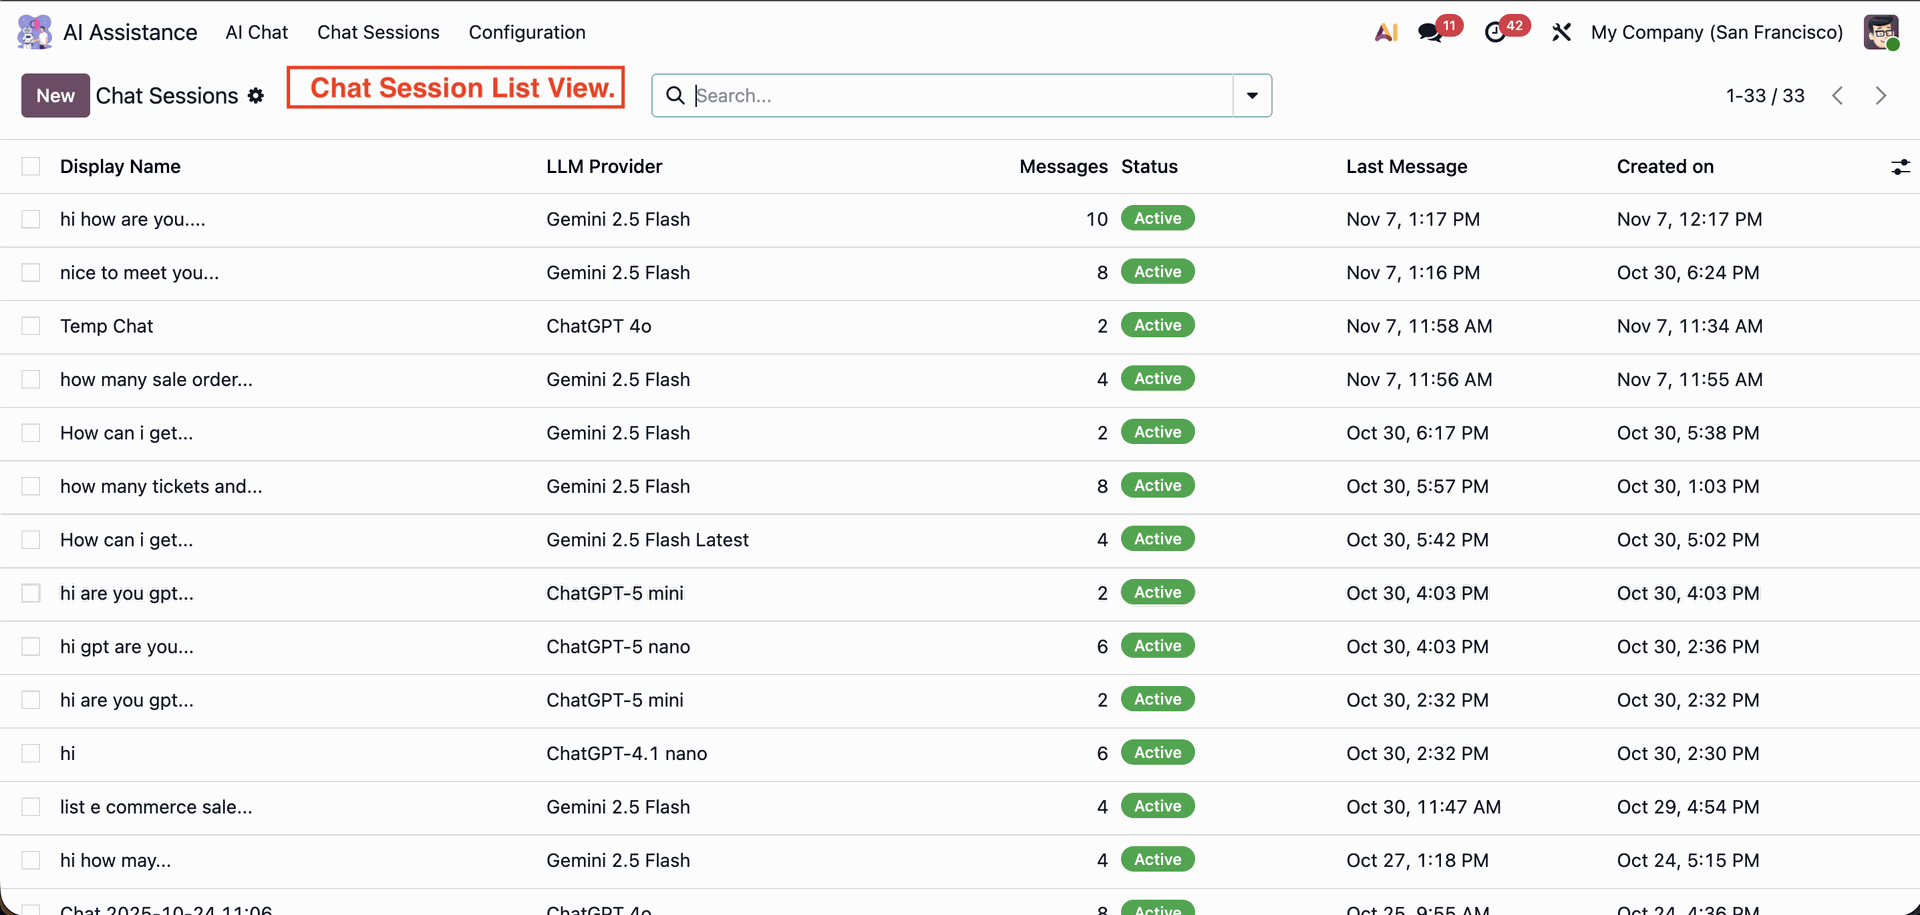Go to next page of records
1920x915 pixels.
[x=1881, y=96]
